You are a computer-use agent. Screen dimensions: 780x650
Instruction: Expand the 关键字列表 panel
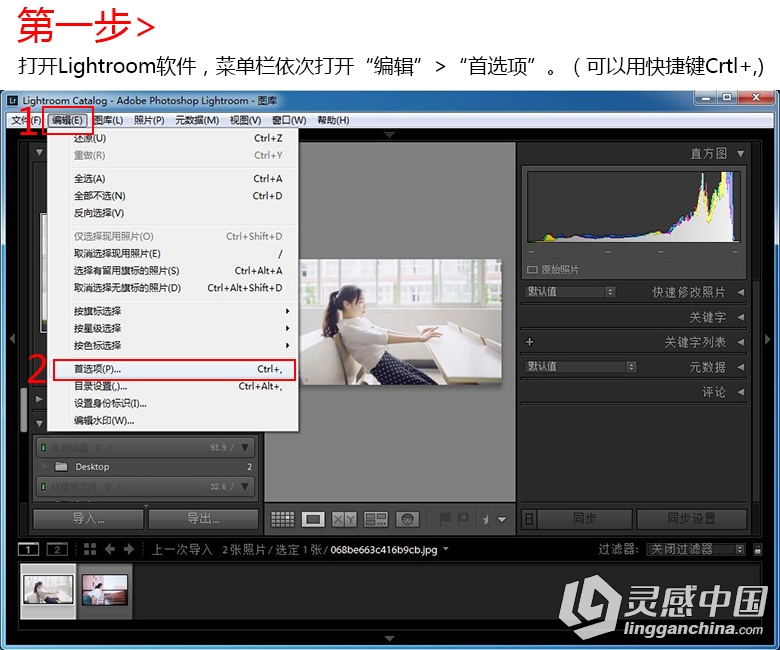point(741,342)
